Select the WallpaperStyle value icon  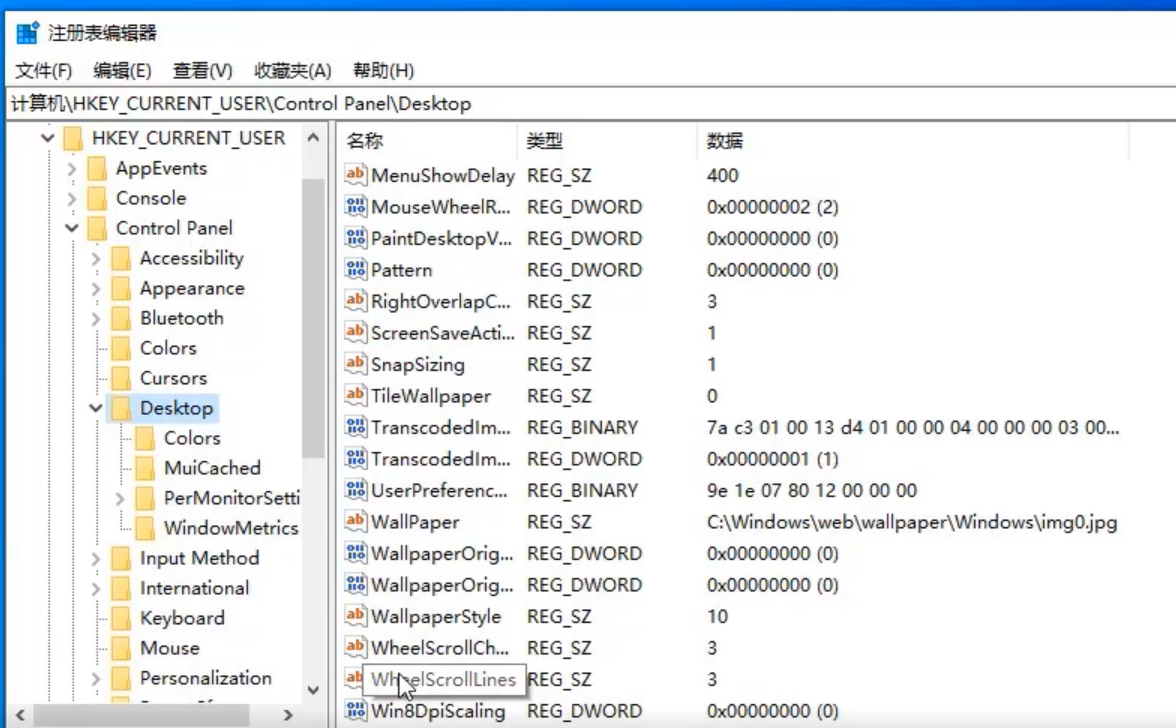click(x=356, y=616)
